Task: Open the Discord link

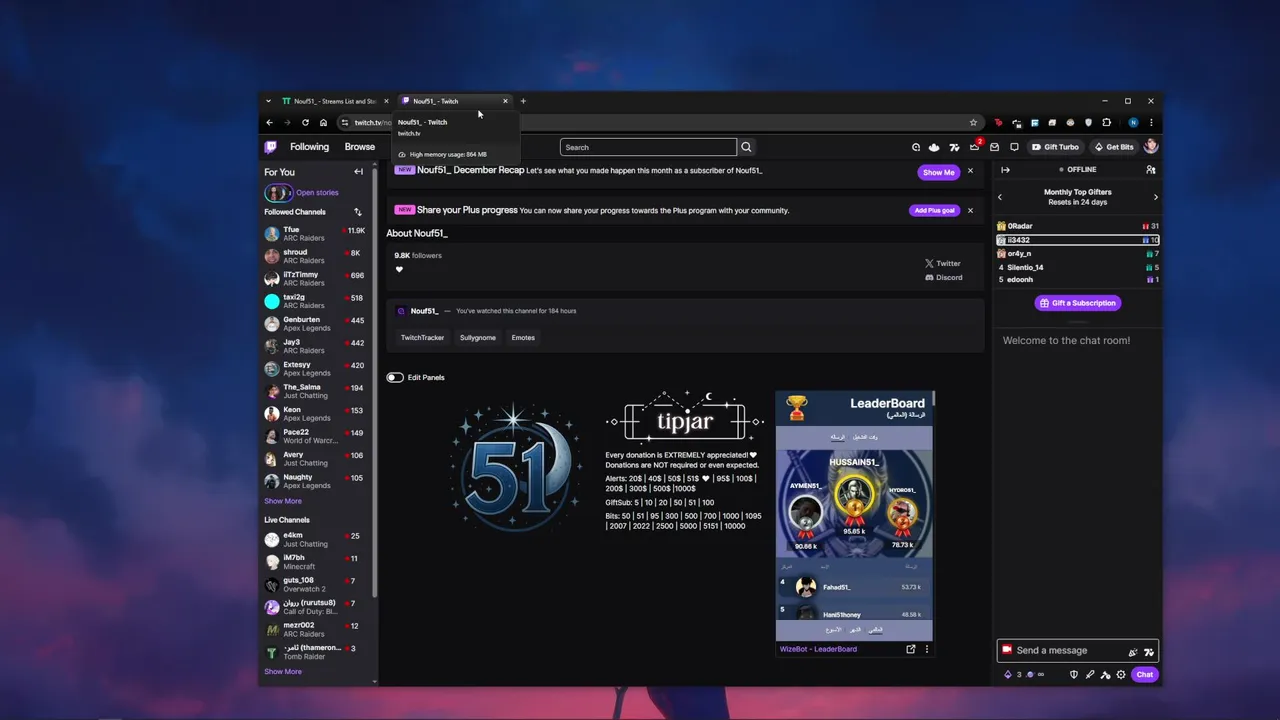Action: click(944, 277)
